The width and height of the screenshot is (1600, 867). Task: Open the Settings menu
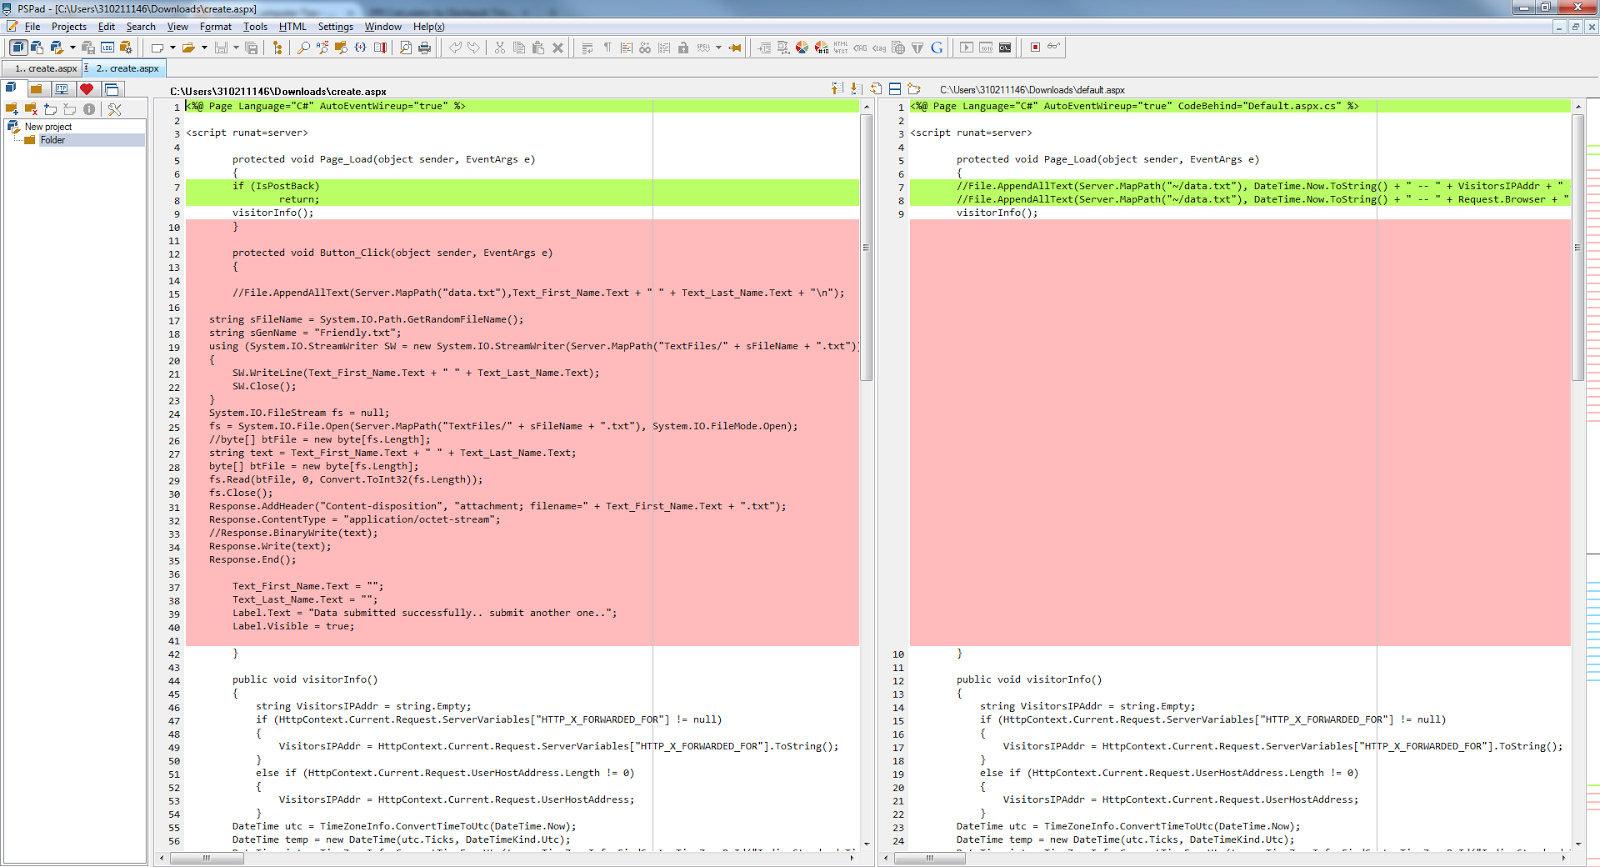click(335, 27)
